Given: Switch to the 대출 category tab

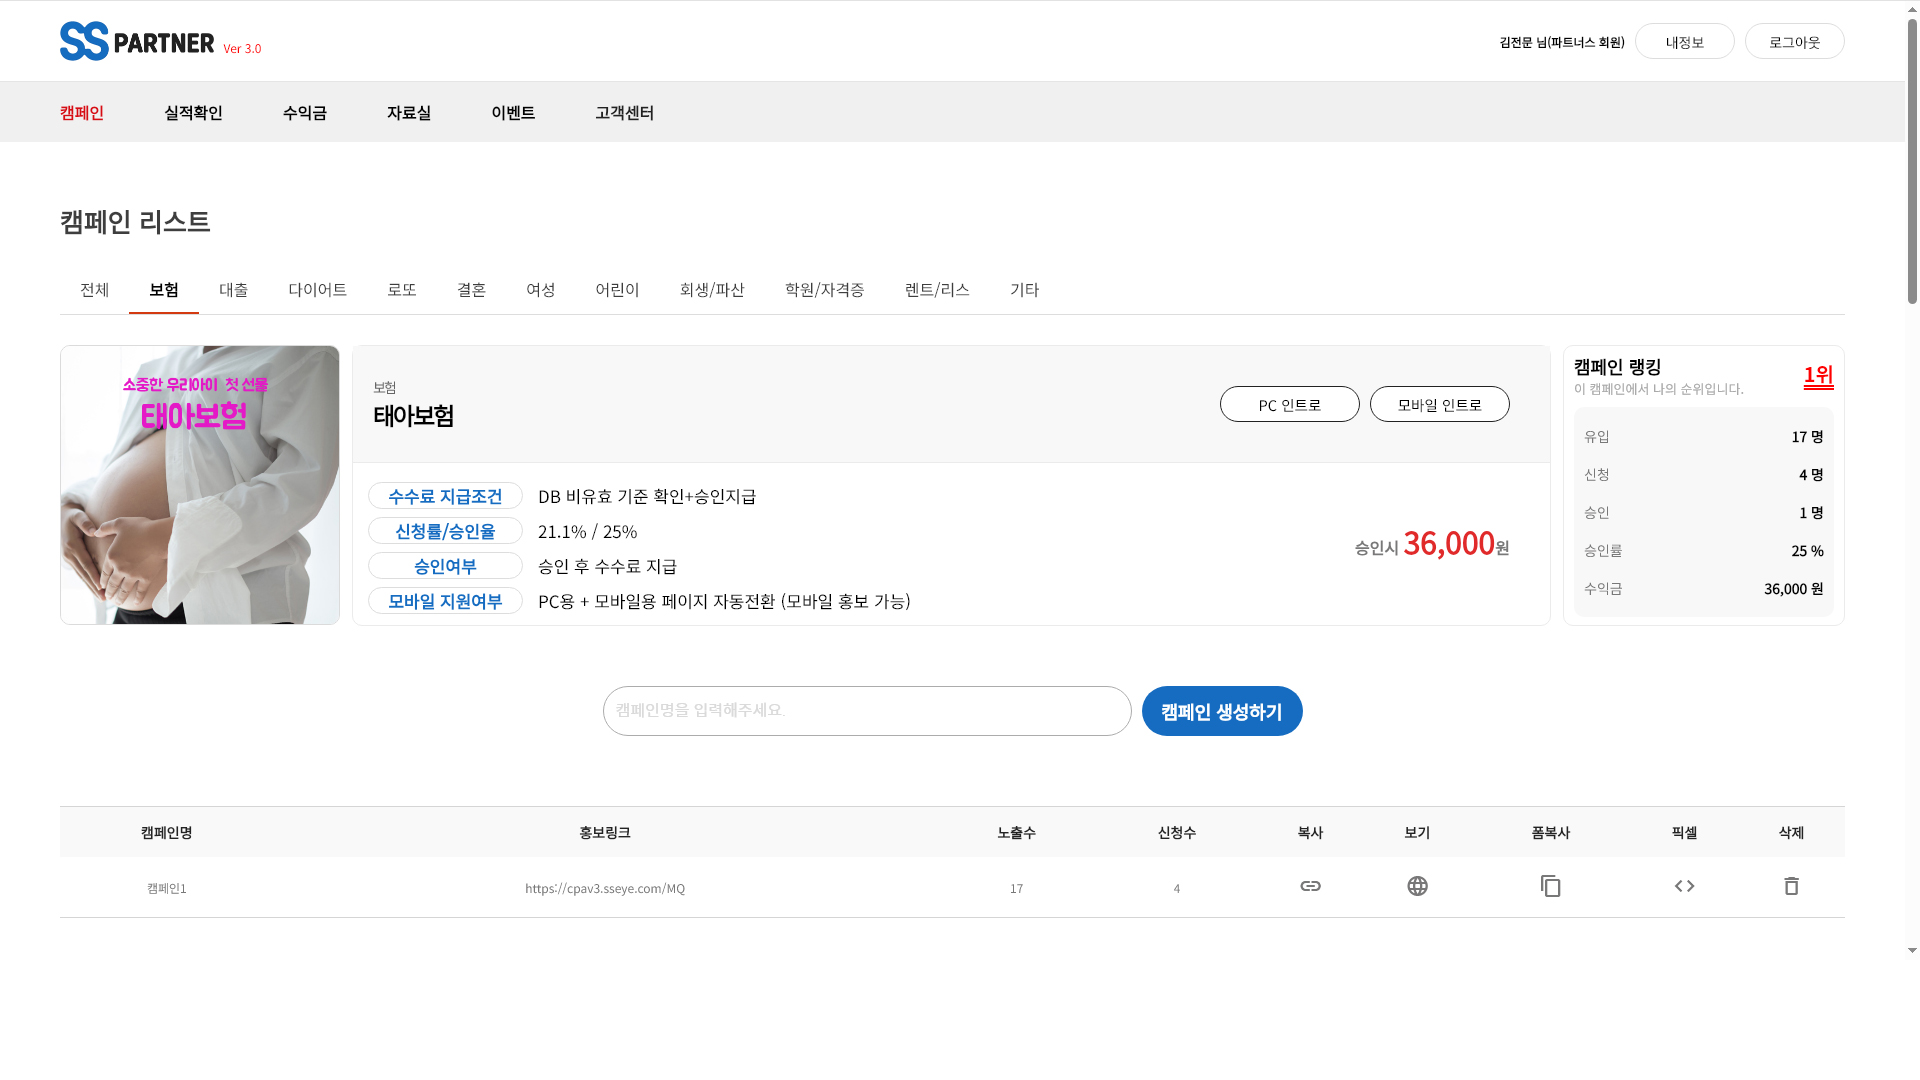Looking at the screenshot, I should point(233,290).
